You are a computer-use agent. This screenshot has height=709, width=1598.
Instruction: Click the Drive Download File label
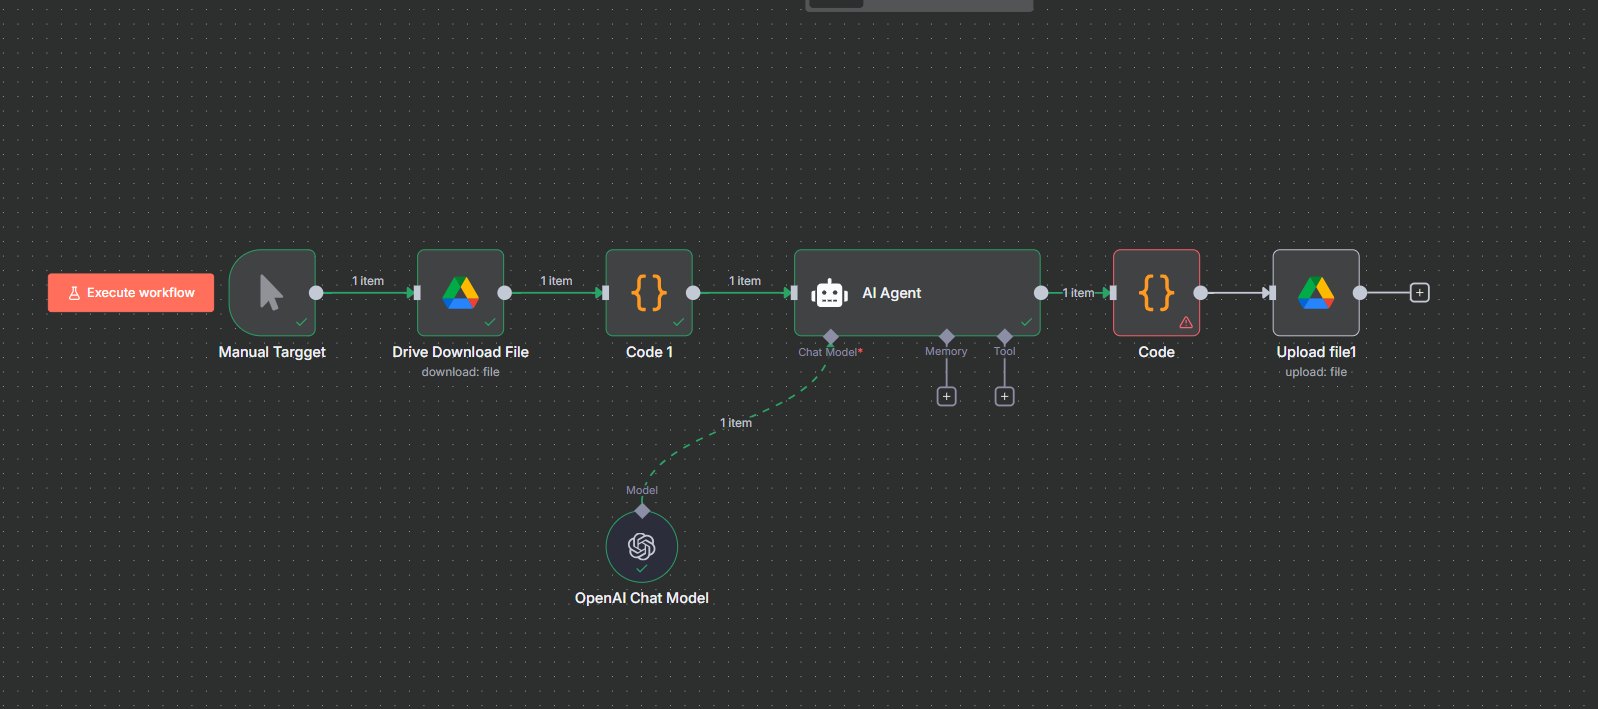pyautogui.click(x=460, y=352)
